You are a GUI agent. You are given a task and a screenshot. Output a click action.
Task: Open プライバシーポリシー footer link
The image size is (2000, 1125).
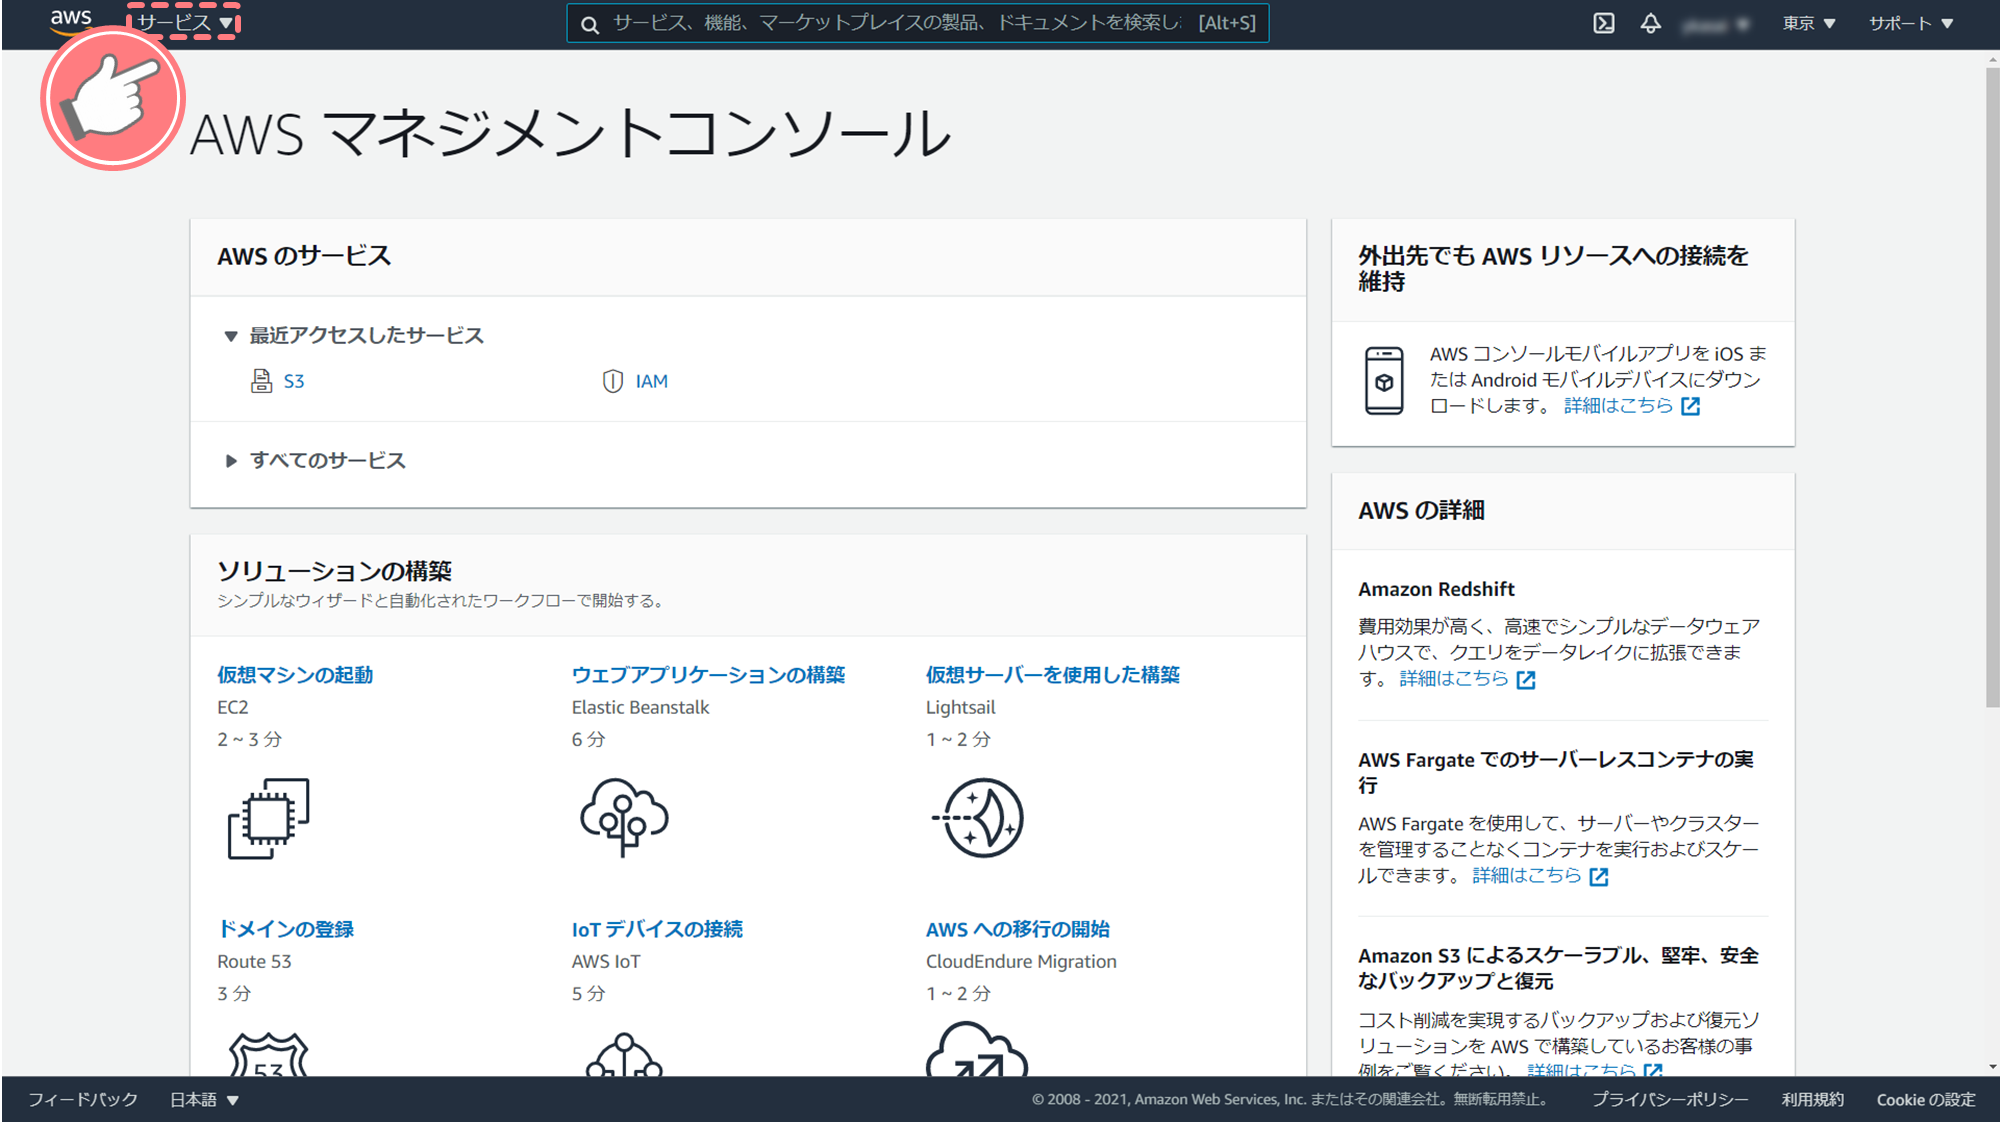[x=1670, y=1100]
